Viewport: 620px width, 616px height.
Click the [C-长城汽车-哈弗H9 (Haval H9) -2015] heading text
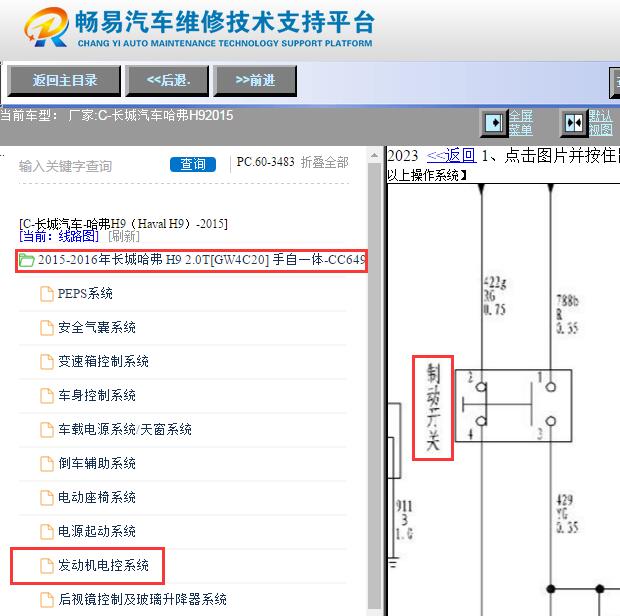tap(123, 224)
